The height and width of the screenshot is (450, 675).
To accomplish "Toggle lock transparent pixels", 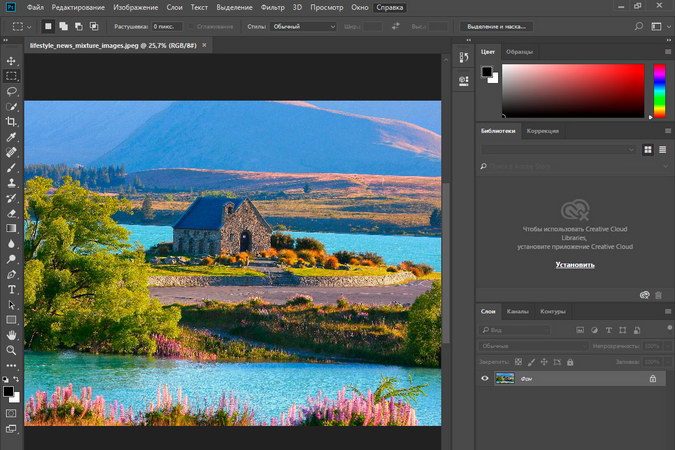I will point(518,362).
